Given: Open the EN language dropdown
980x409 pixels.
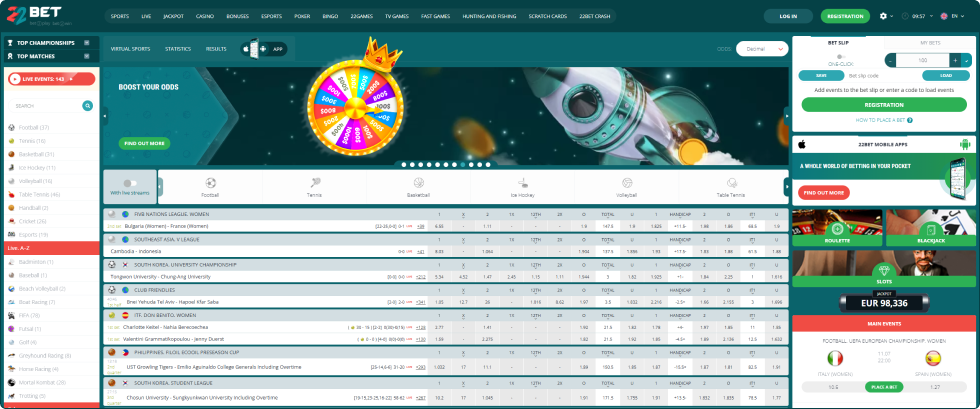Looking at the screenshot, I should point(952,16).
